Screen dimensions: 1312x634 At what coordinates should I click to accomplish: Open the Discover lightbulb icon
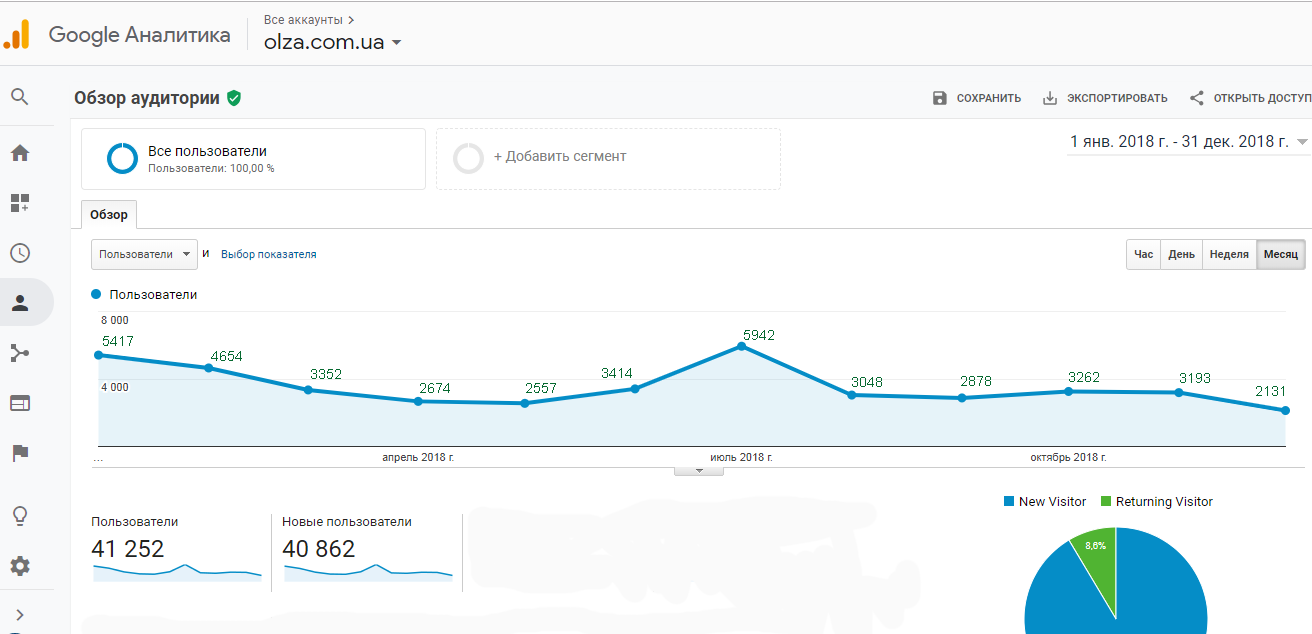[x=20, y=516]
